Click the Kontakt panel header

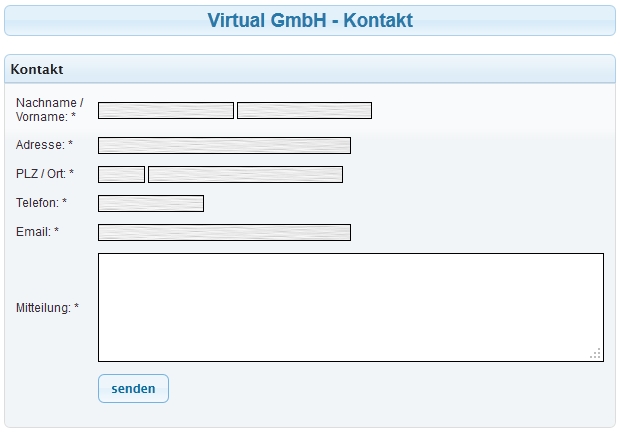tap(37, 70)
